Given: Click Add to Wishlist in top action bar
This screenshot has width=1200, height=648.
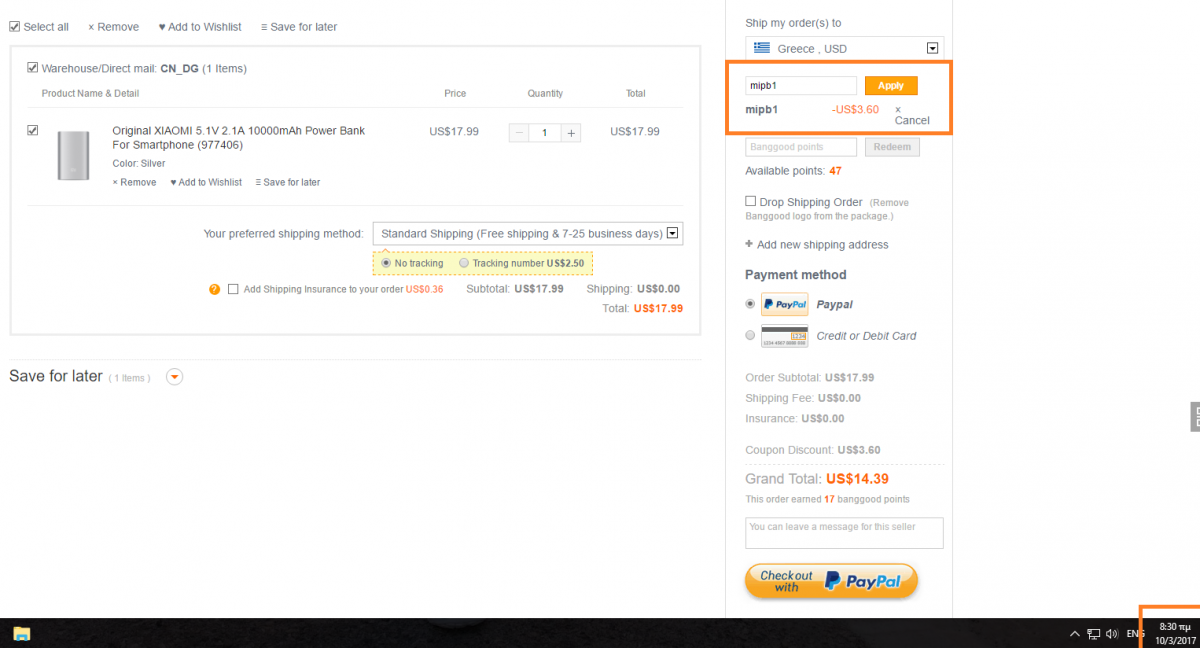Looking at the screenshot, I should pyautogui.click(x=200, y=27).
